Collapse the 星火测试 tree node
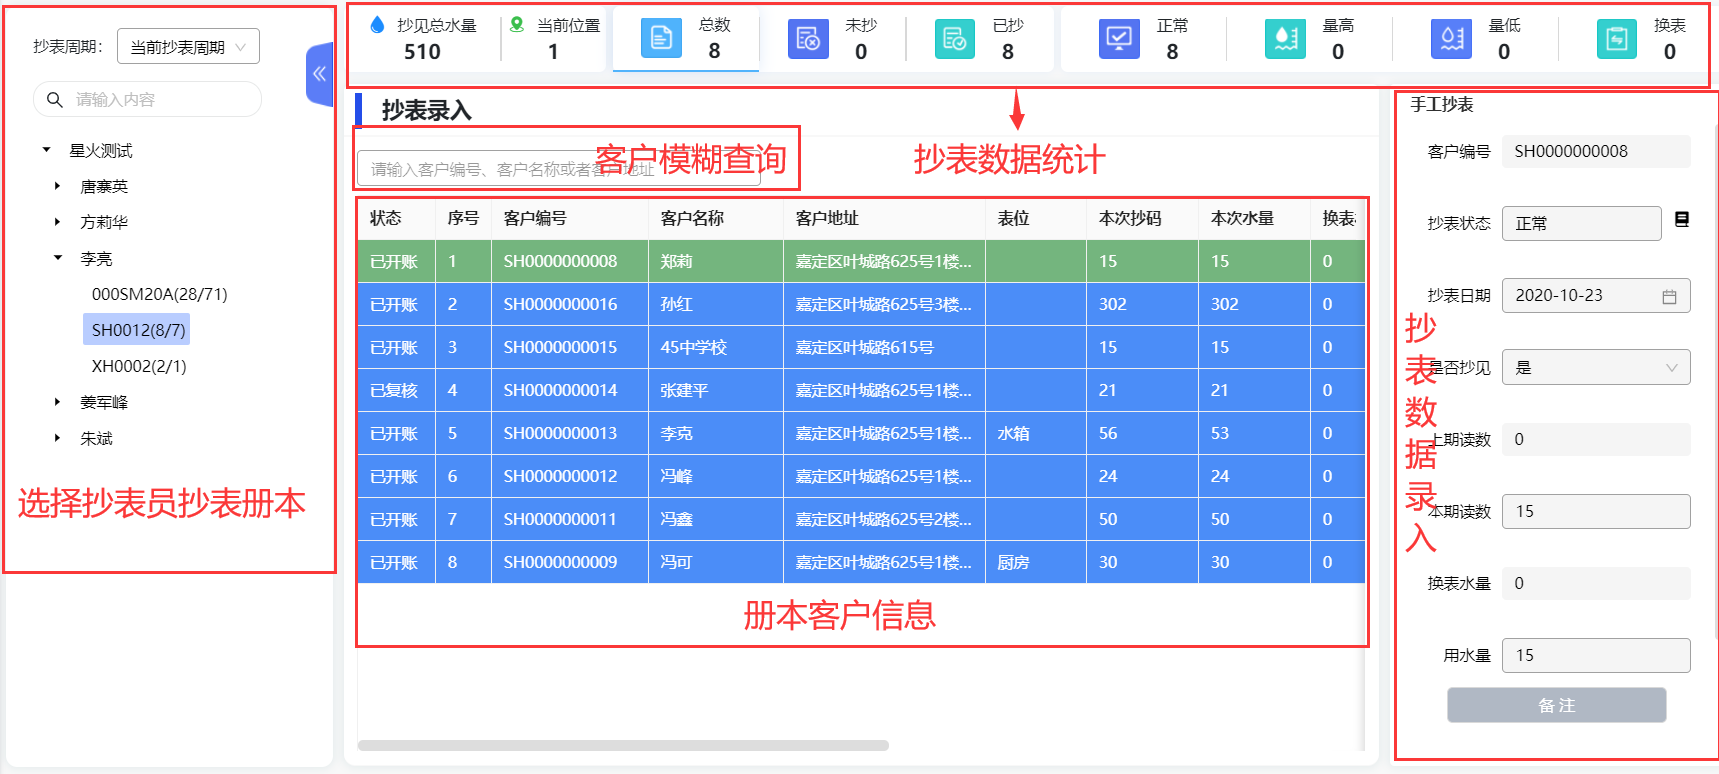Image resolution: width=1719 pixels, height=774 pixels. coord(46,150)
